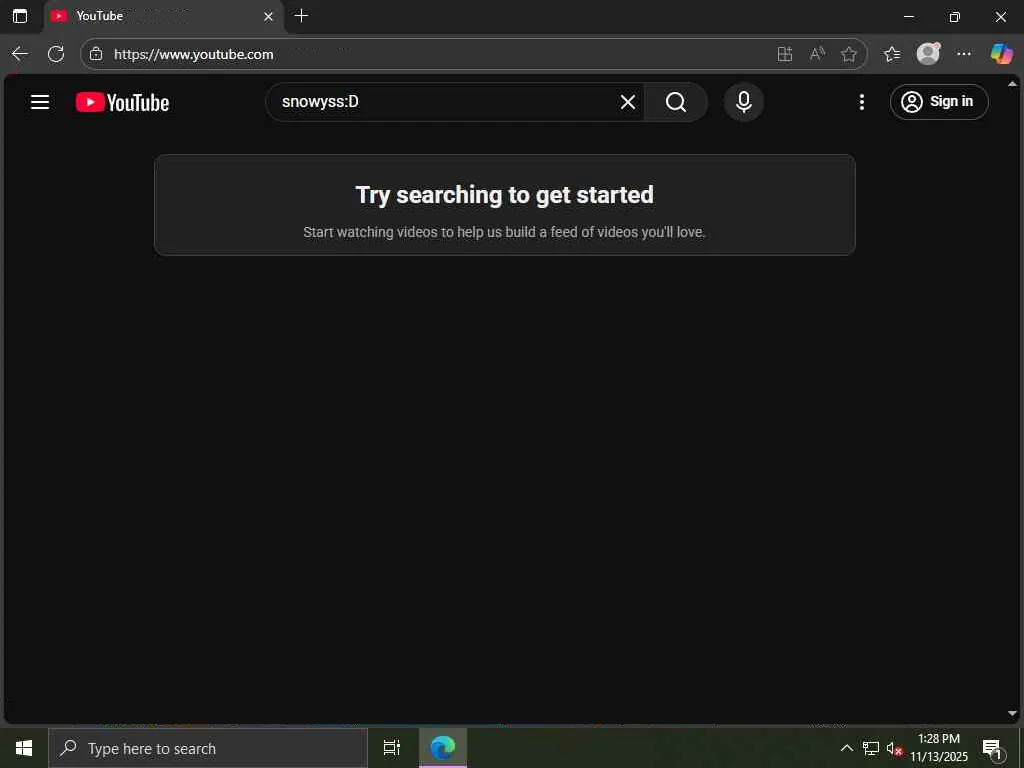Add this page to favorites star
The image size is (1024, 768).
[x=848, y=54]
